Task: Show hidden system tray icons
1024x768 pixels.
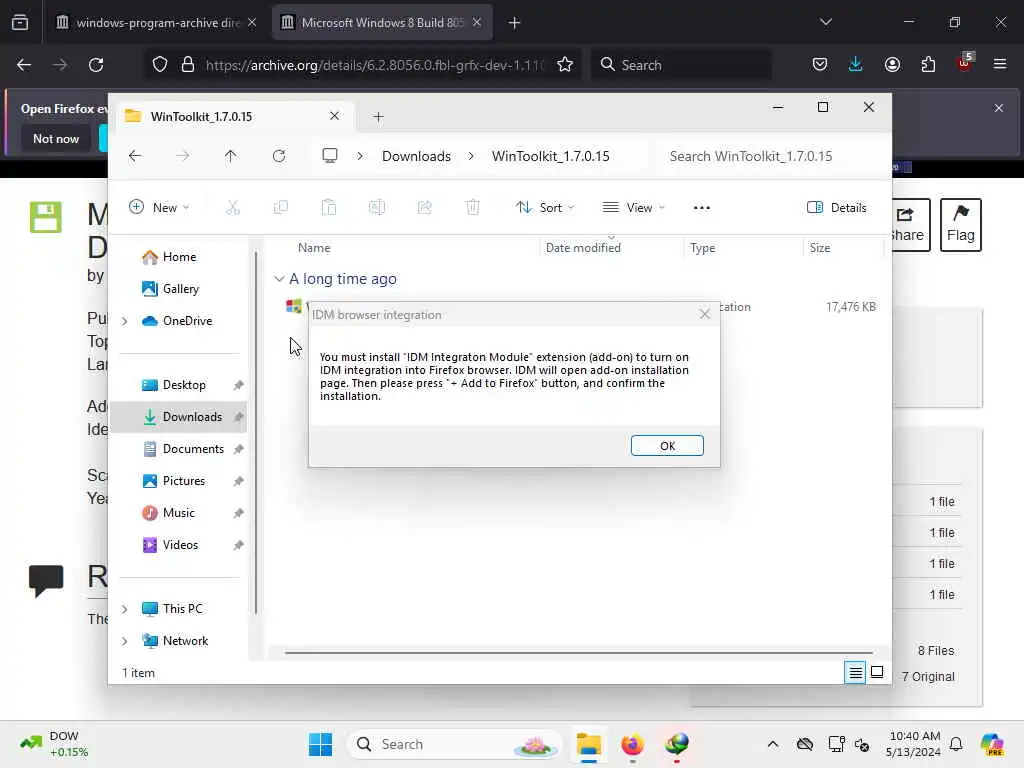Action: [x=773, y=744]
